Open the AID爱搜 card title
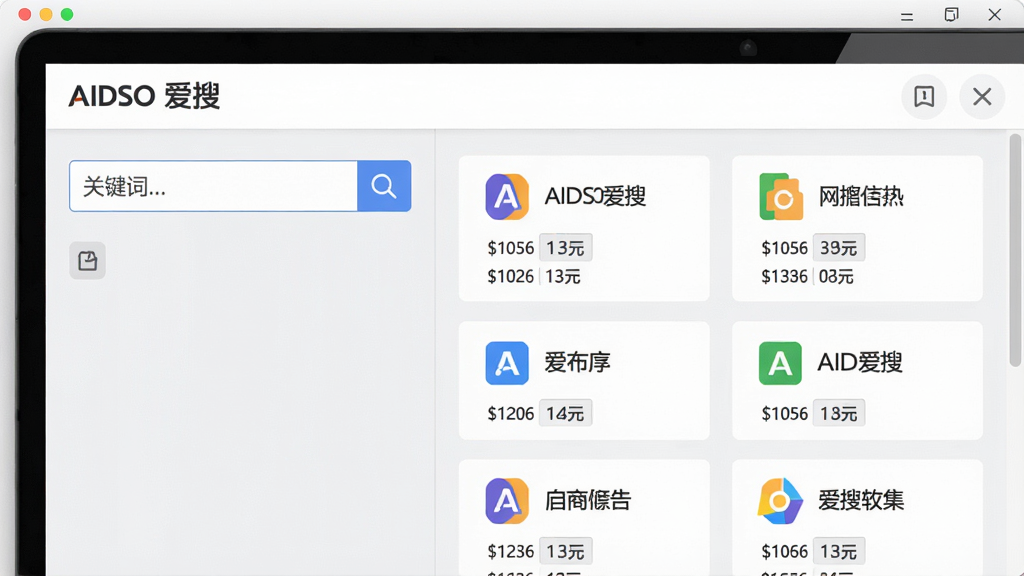Image resolution: width=1024 pixels, height=576 pixels. coord(859,362)
